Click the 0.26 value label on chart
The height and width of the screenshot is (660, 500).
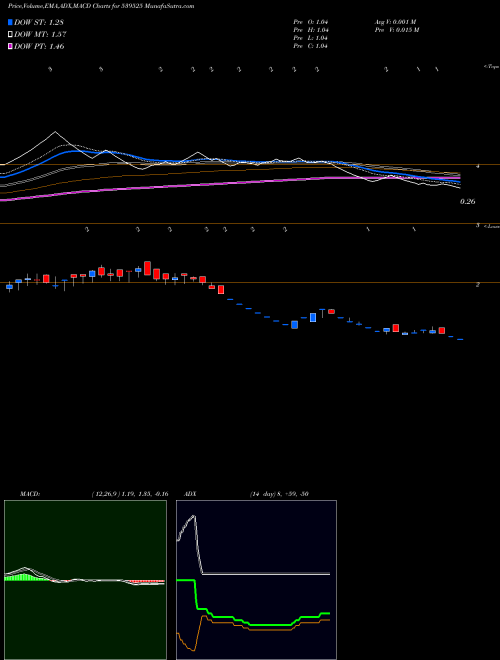tap(467, 202)
